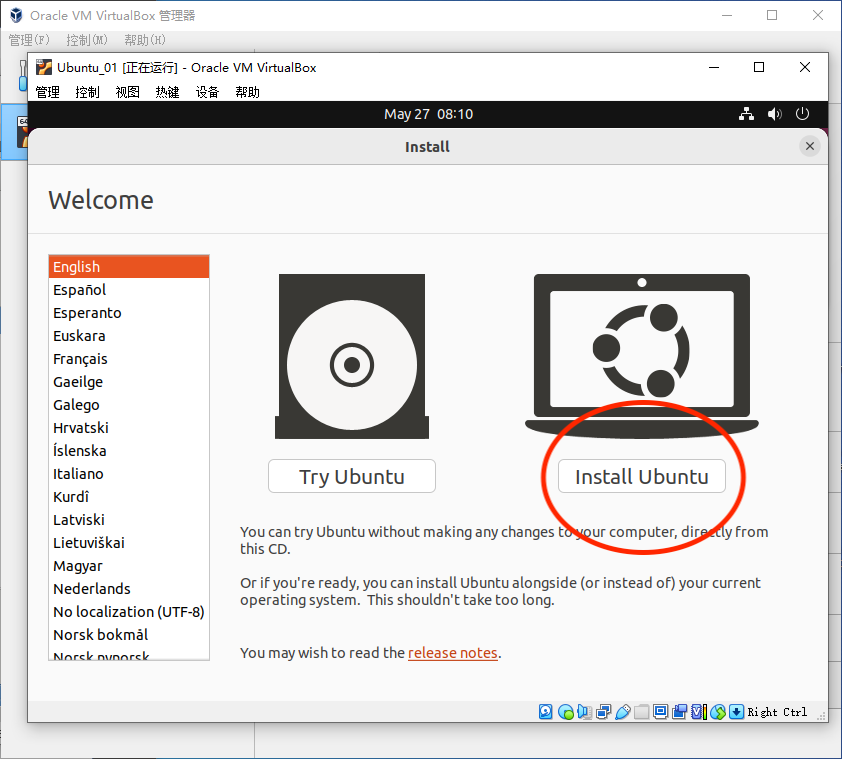This screenshot has height=759, width=842.
Task: Open the Ubuntu power menu icon
Action: (802, 114)
